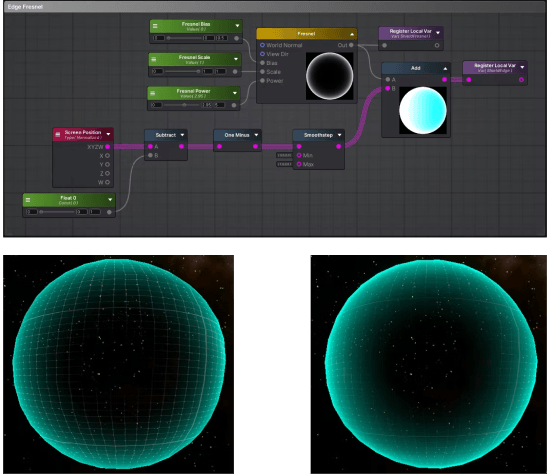
Task: Toggle the World Normal input port
Action: 262,45
